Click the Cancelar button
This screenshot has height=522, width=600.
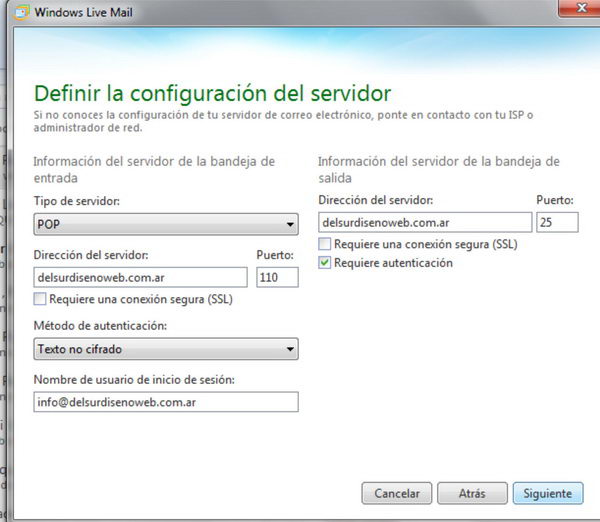pos(397,493)
